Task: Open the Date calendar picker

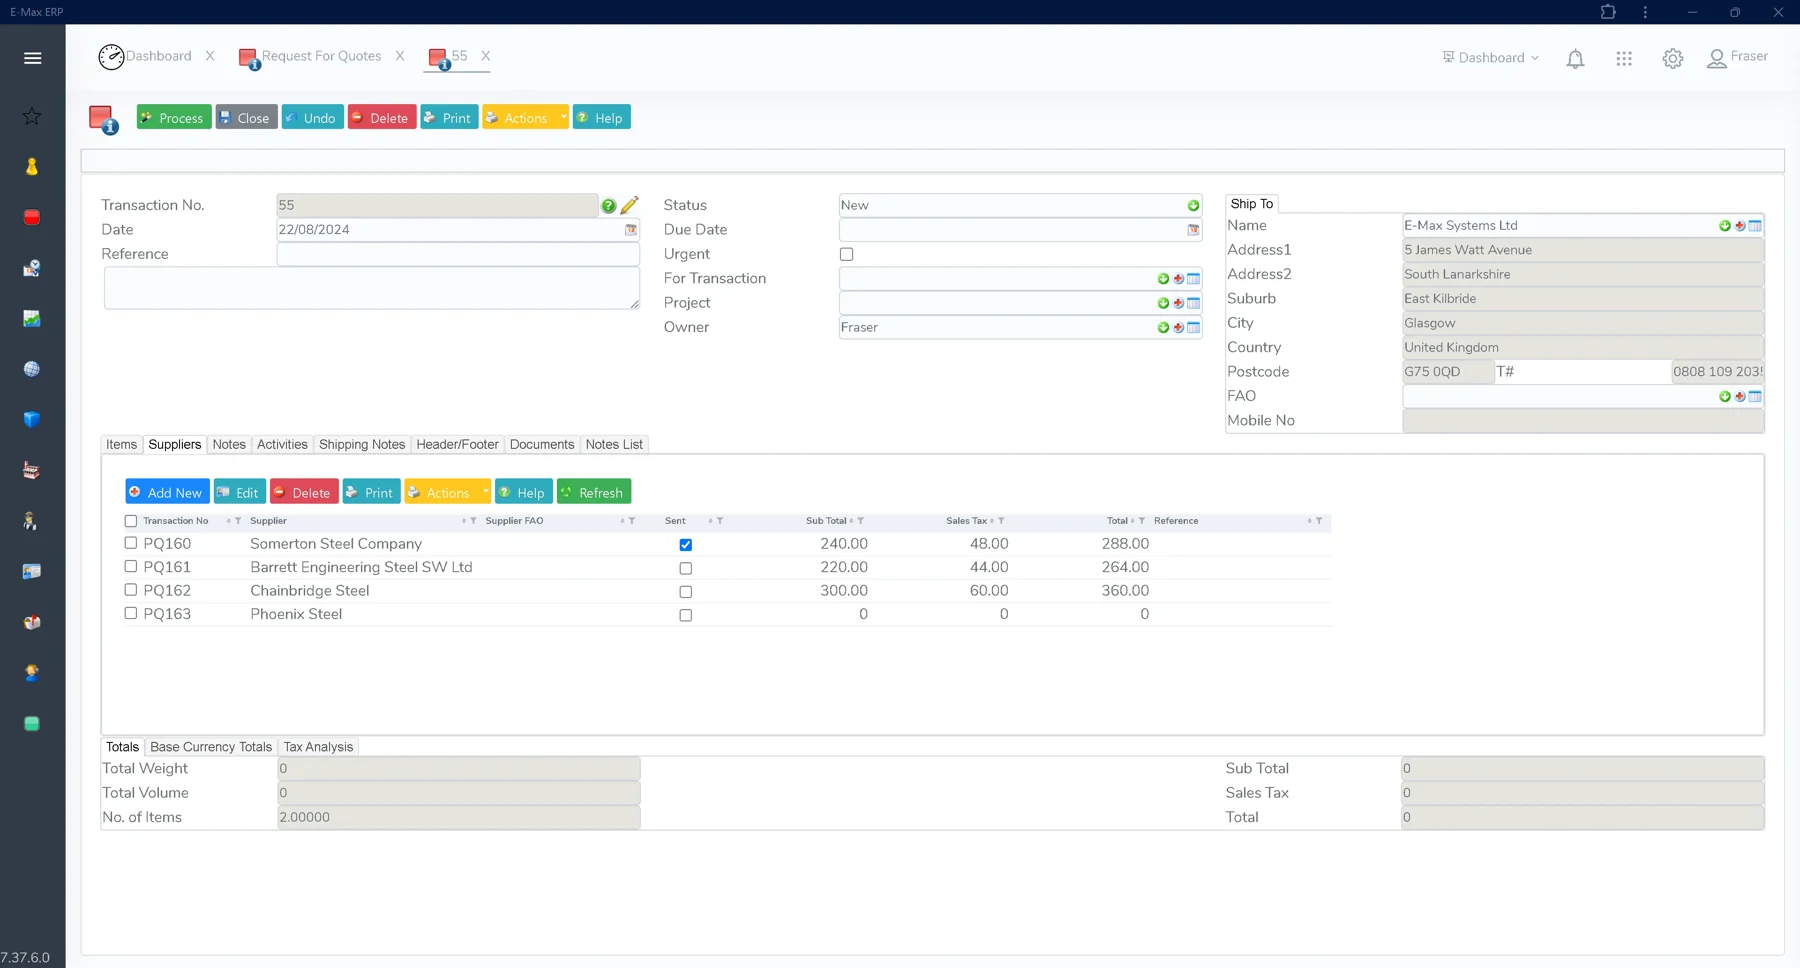Action: pos(631,230)
